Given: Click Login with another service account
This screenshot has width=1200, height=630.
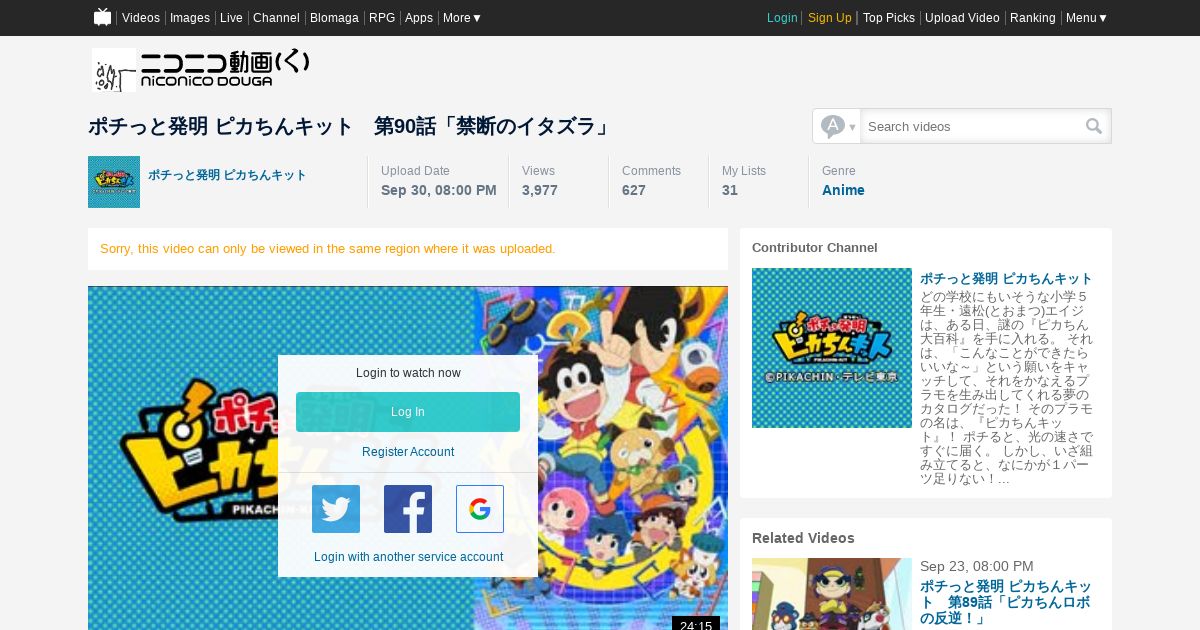Looking at the screenshot, I should (408, 557).
